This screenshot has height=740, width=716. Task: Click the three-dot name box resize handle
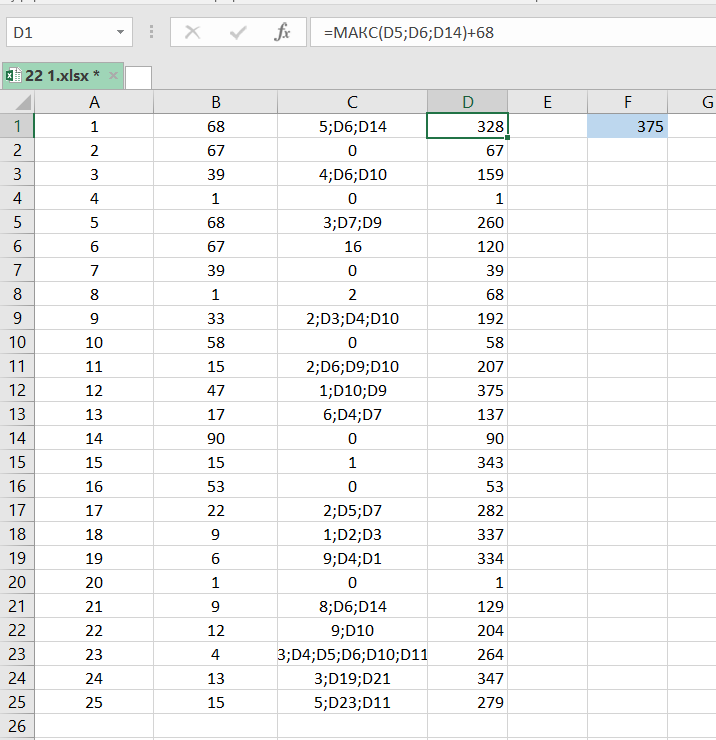[x=151, y=33]
